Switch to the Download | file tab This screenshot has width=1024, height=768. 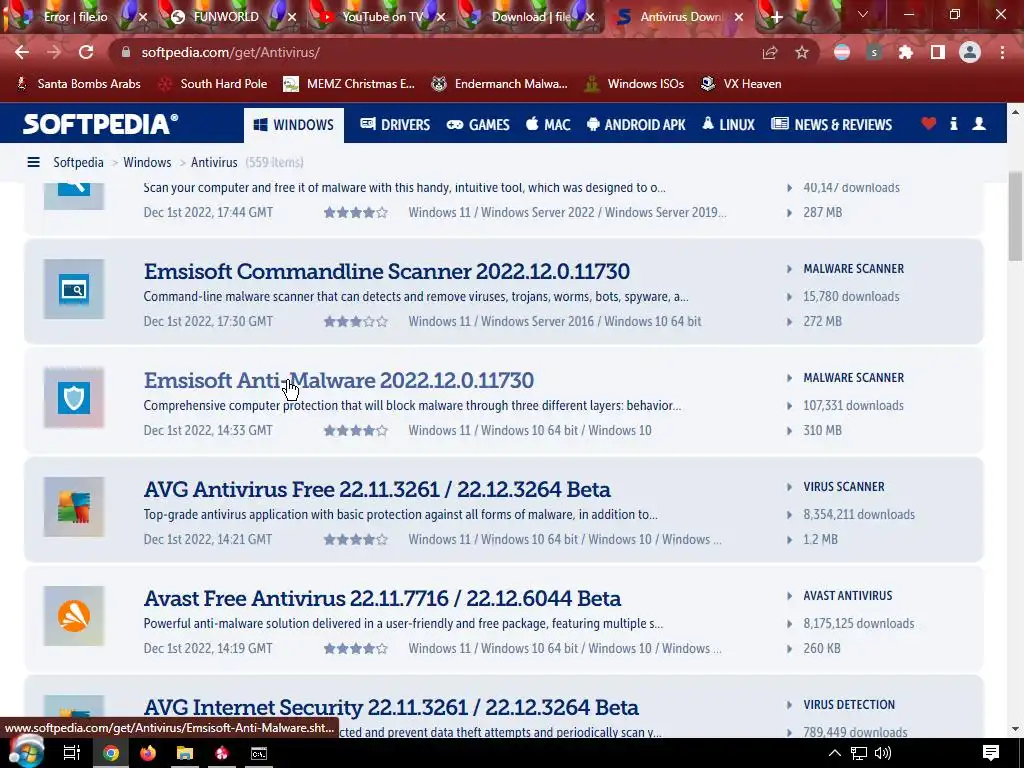[x=531, y=16]
